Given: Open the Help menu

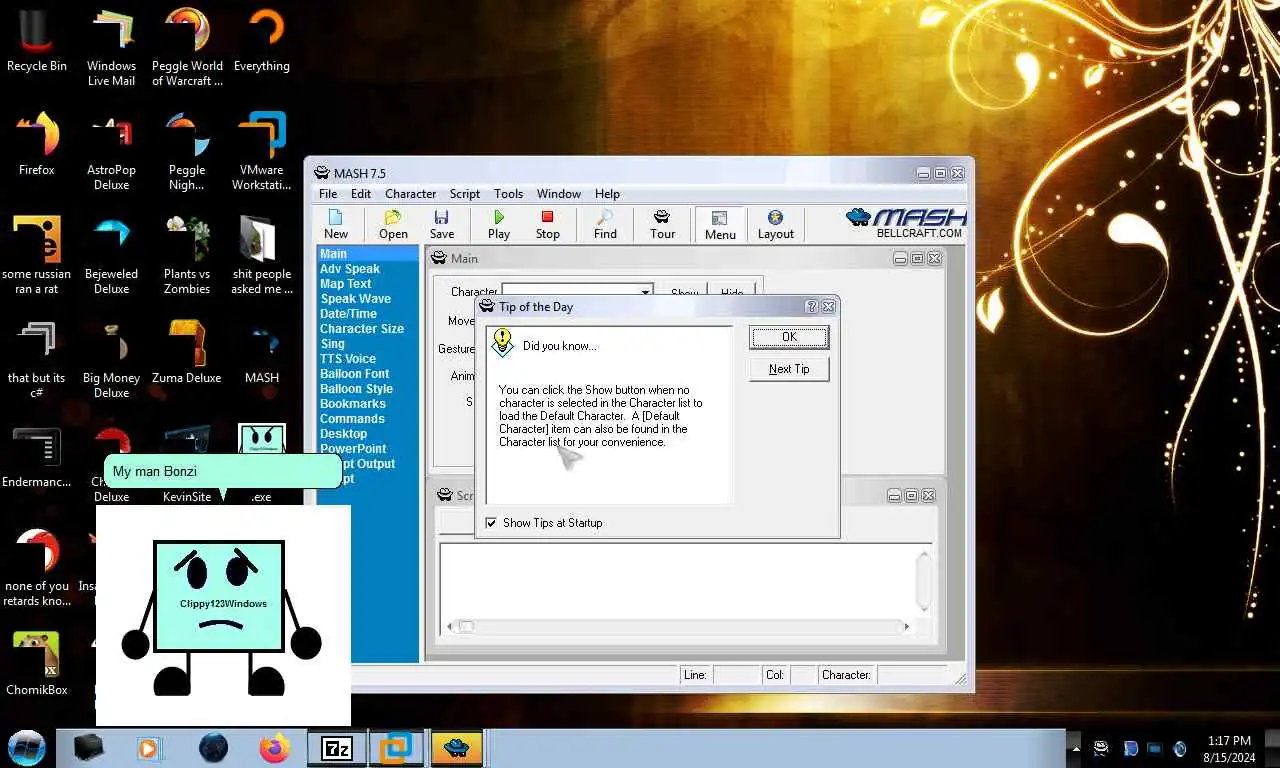Looking at the screenshot, I should (x=607, y=194).
